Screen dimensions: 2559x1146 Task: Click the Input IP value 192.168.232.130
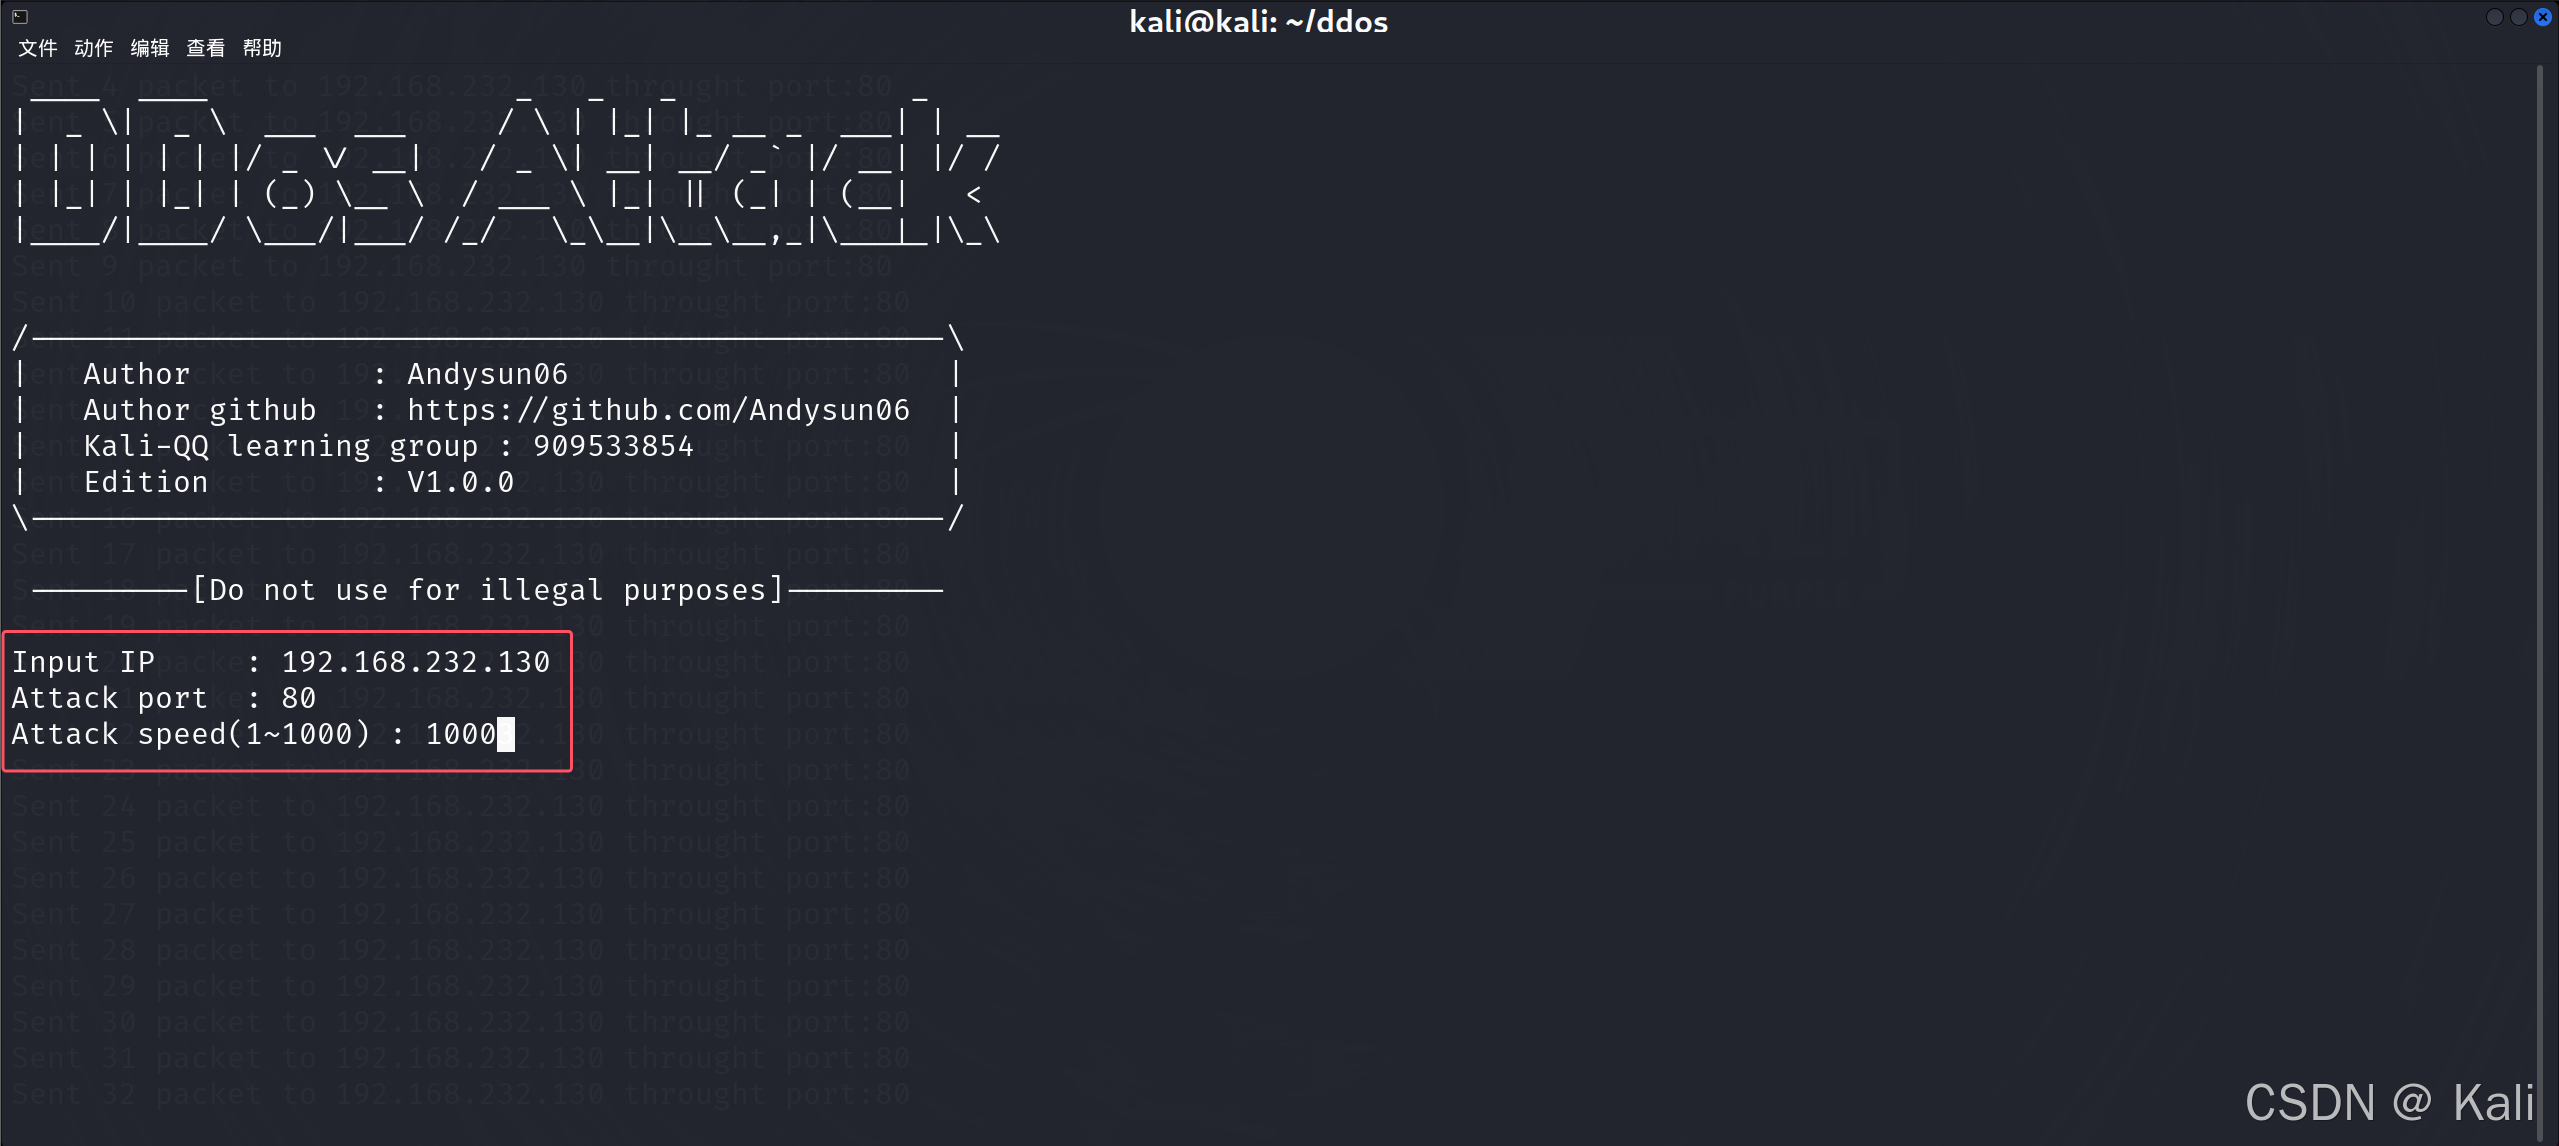[x=415, y=662]
